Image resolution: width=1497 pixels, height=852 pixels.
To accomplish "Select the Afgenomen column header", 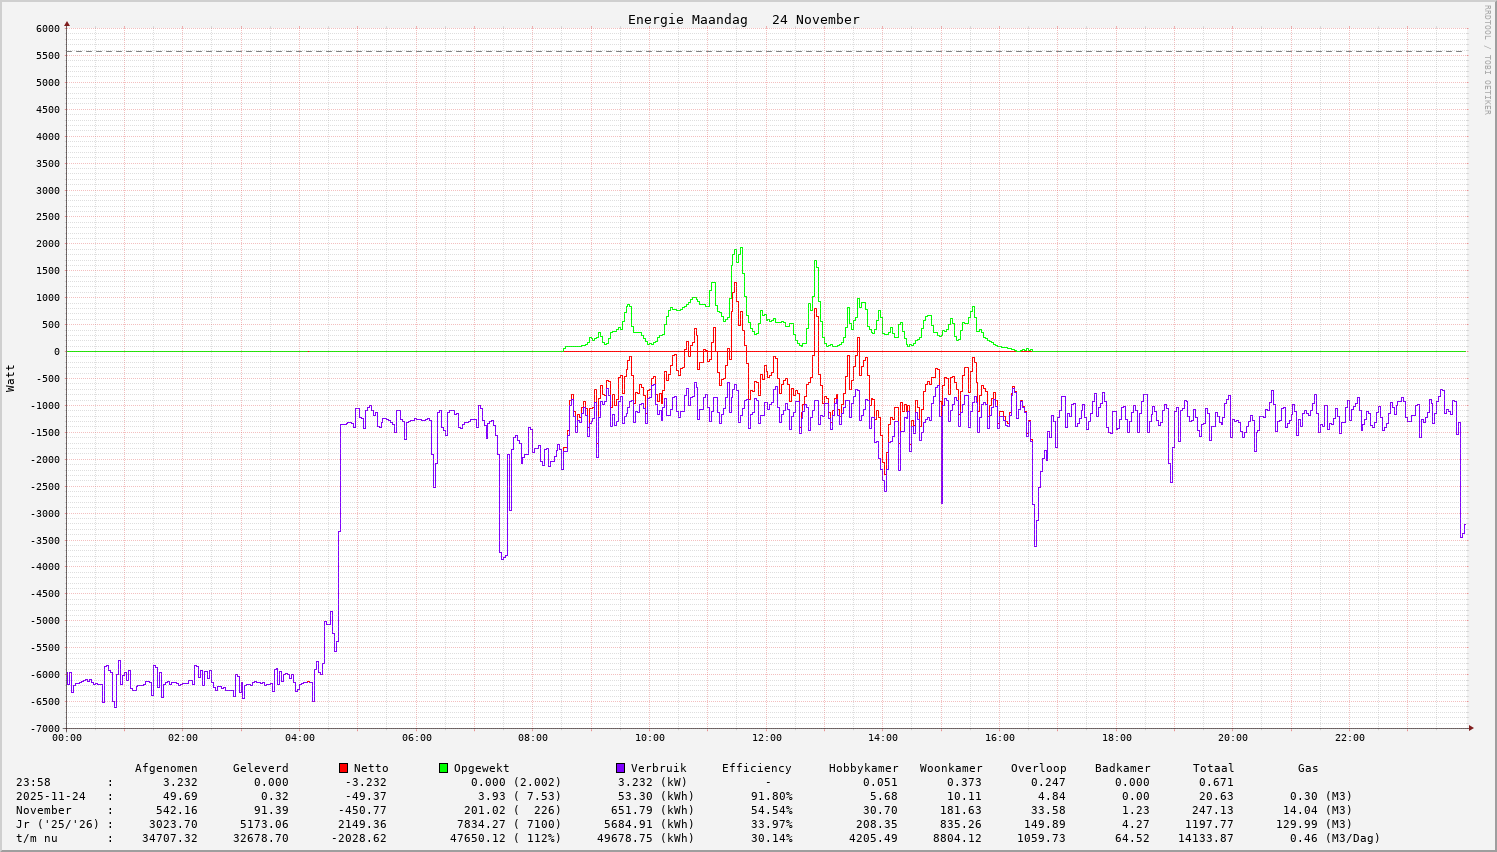I will [166, 768].
